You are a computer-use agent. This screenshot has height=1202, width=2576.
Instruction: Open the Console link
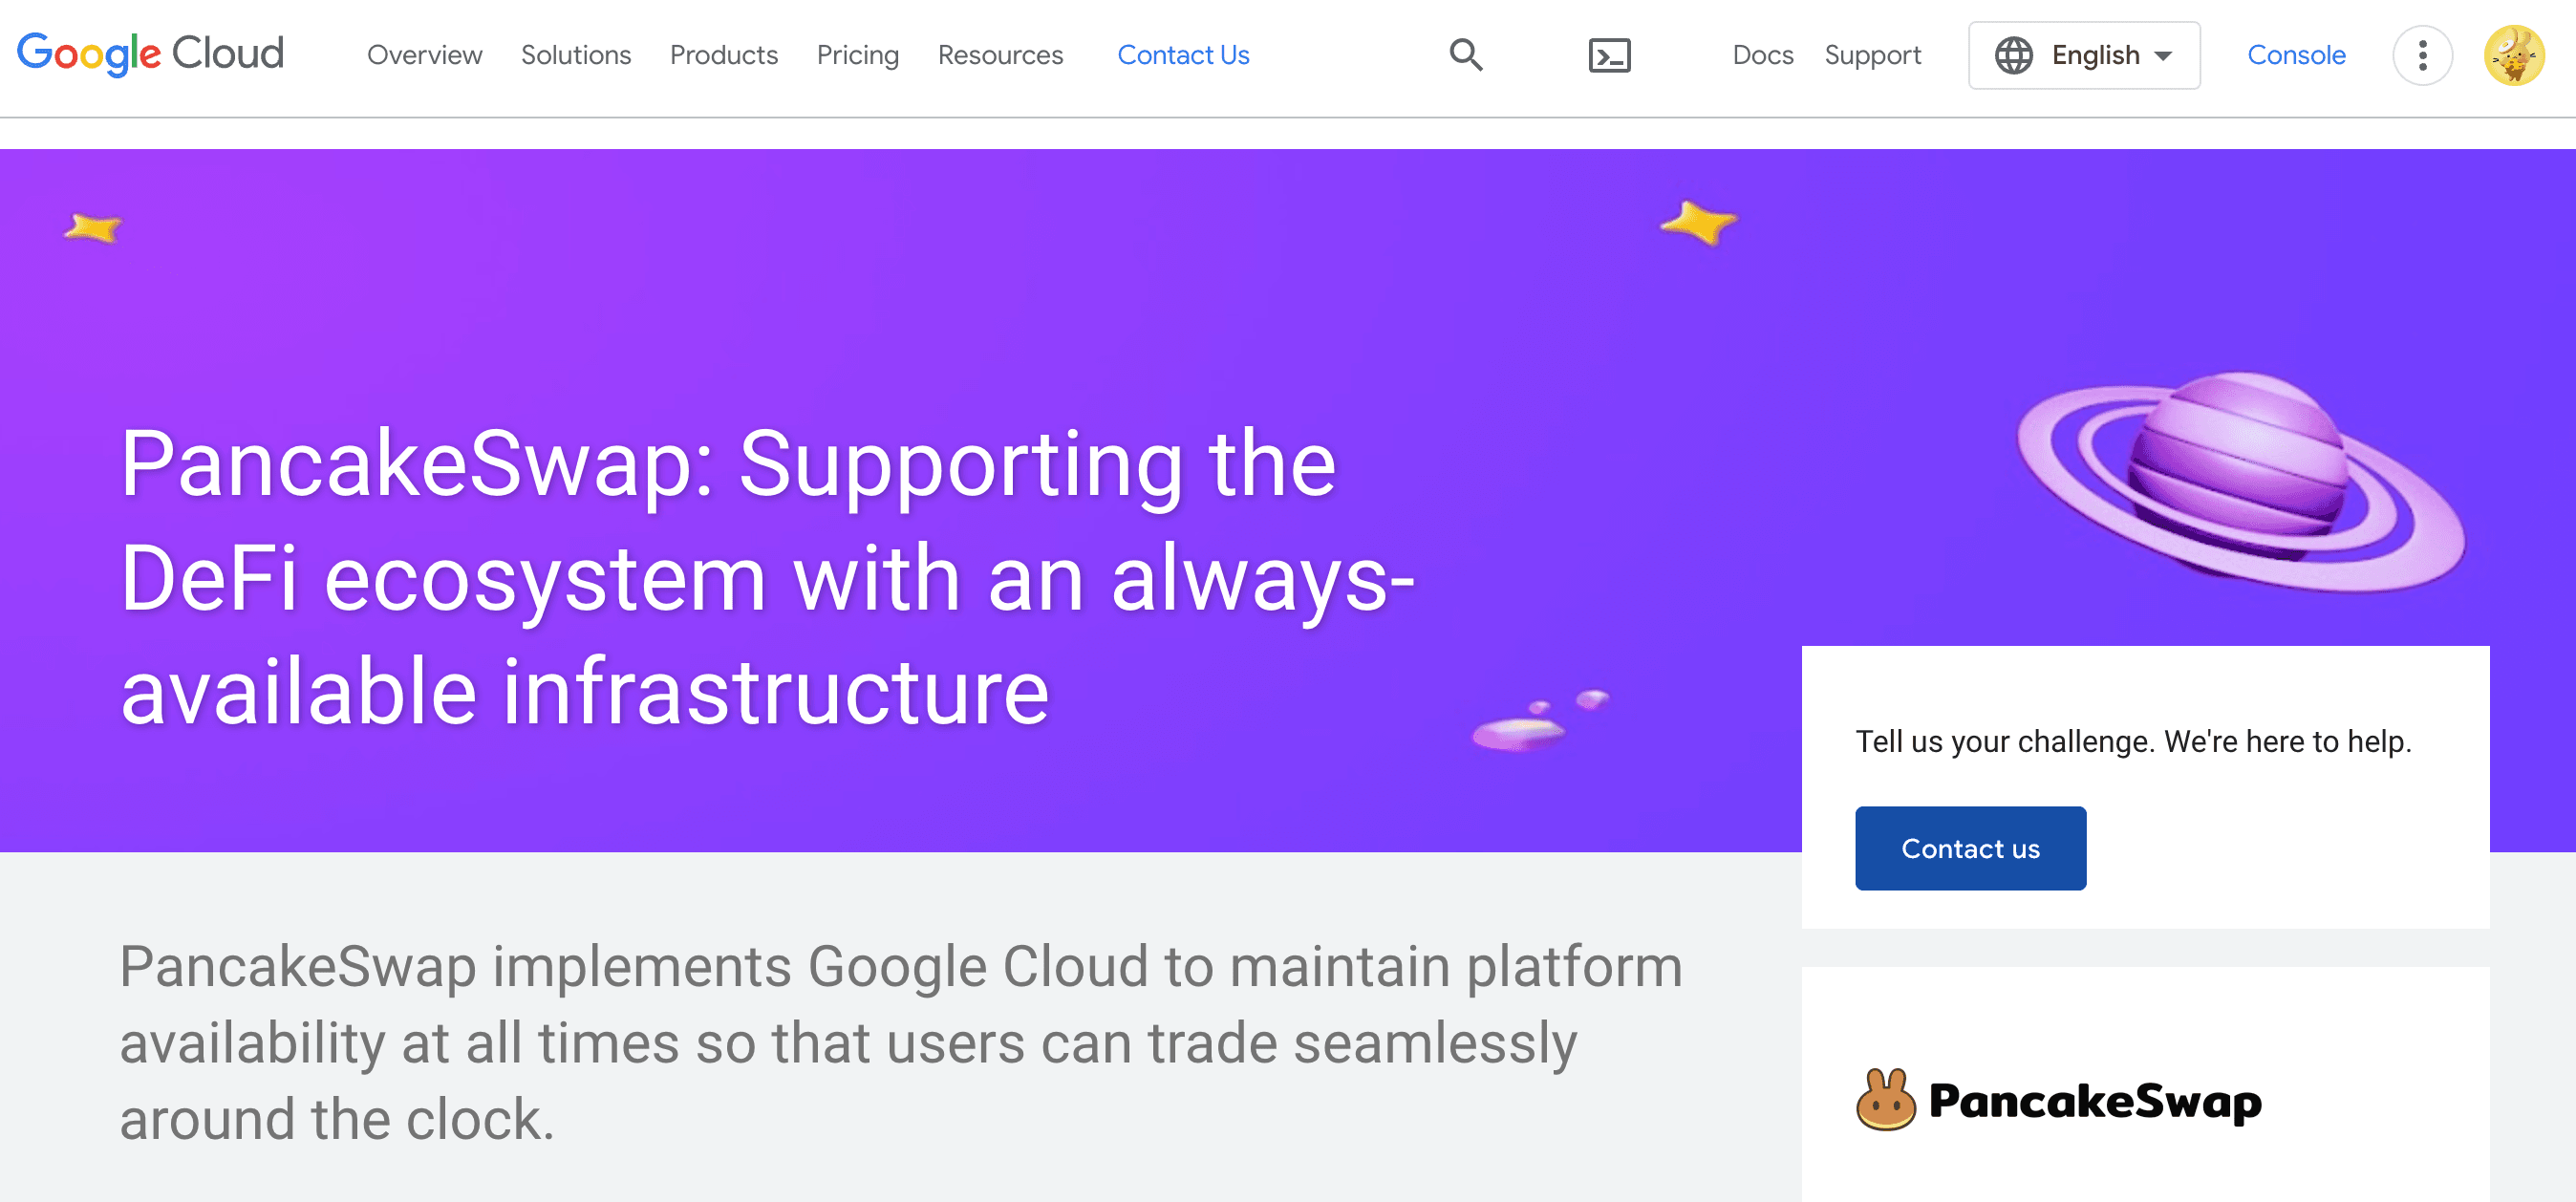tap(2296, 55)
